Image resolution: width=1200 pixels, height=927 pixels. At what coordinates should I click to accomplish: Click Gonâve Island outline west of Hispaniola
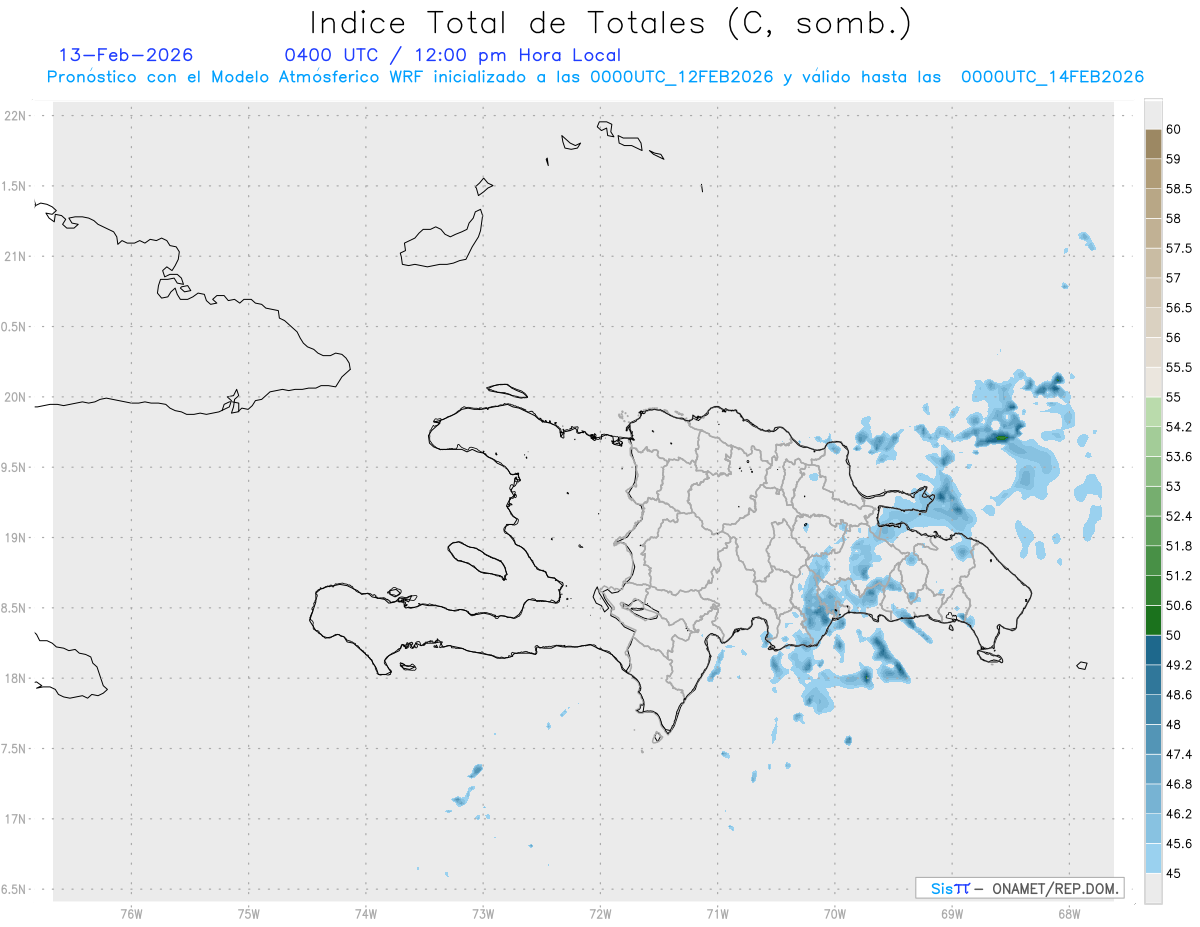[x=476, y=559]
